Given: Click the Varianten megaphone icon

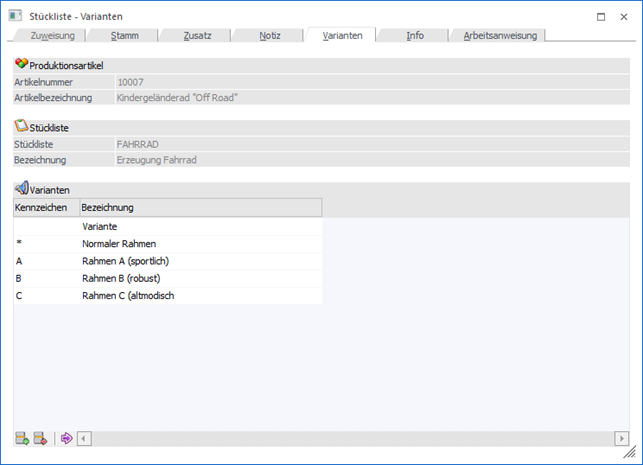Looking at the screenshot, I should [21, 189].
